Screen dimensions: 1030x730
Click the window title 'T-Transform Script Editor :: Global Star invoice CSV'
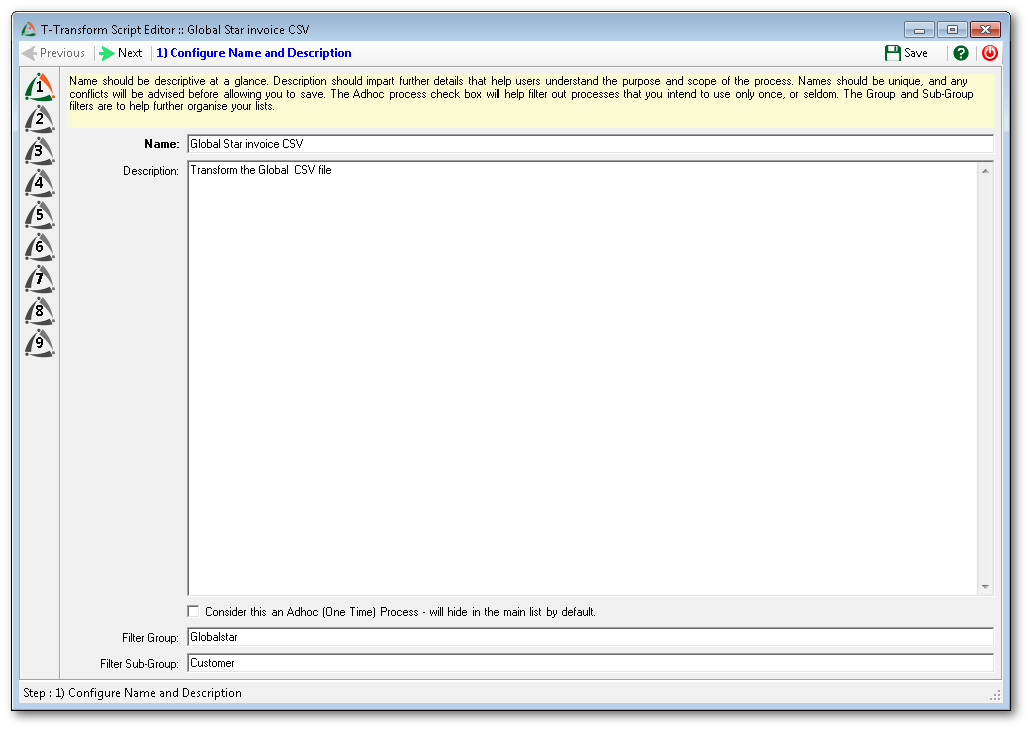click(175, 30)
